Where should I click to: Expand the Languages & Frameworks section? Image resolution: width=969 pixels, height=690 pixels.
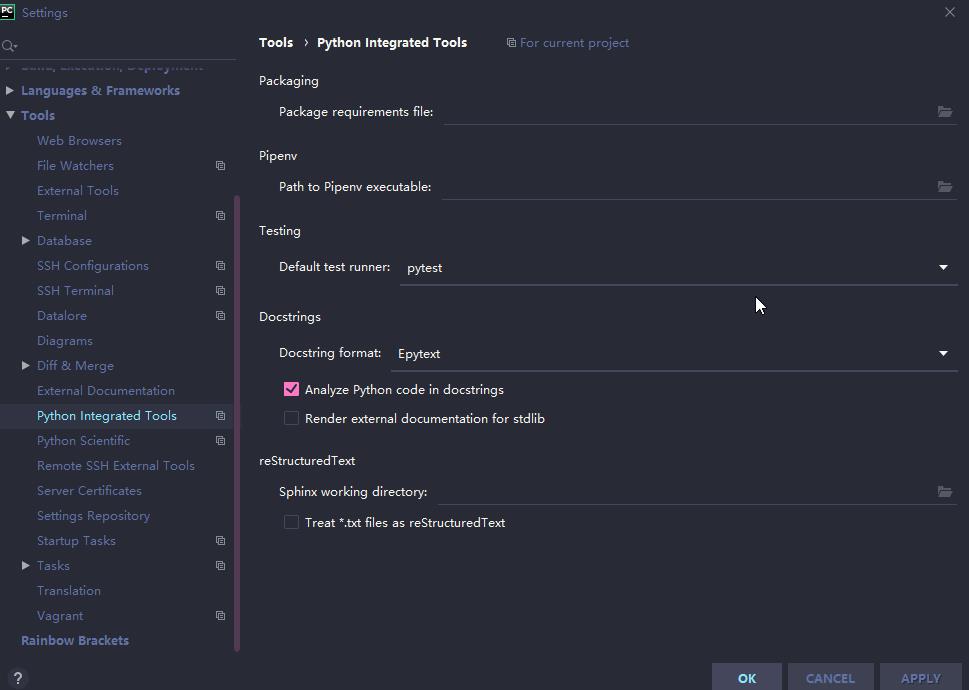10,90
